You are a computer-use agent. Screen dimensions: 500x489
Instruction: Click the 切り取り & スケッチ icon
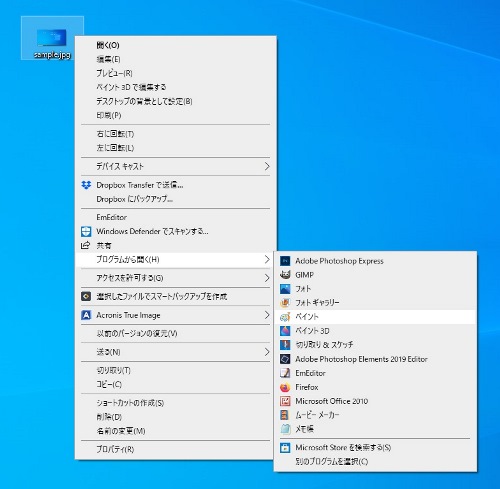coord(285,345)
